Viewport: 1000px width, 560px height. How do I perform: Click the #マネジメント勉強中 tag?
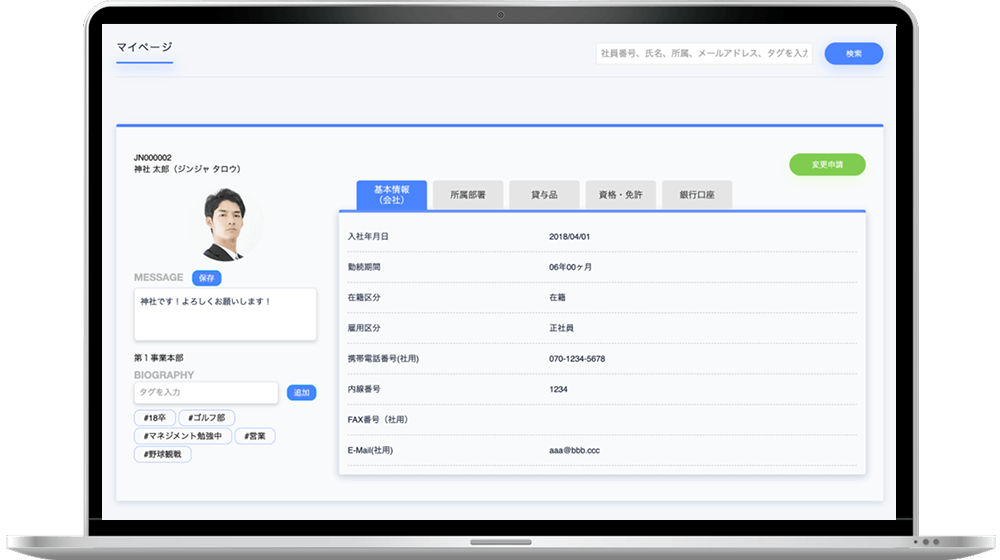(x=182, y=436)
